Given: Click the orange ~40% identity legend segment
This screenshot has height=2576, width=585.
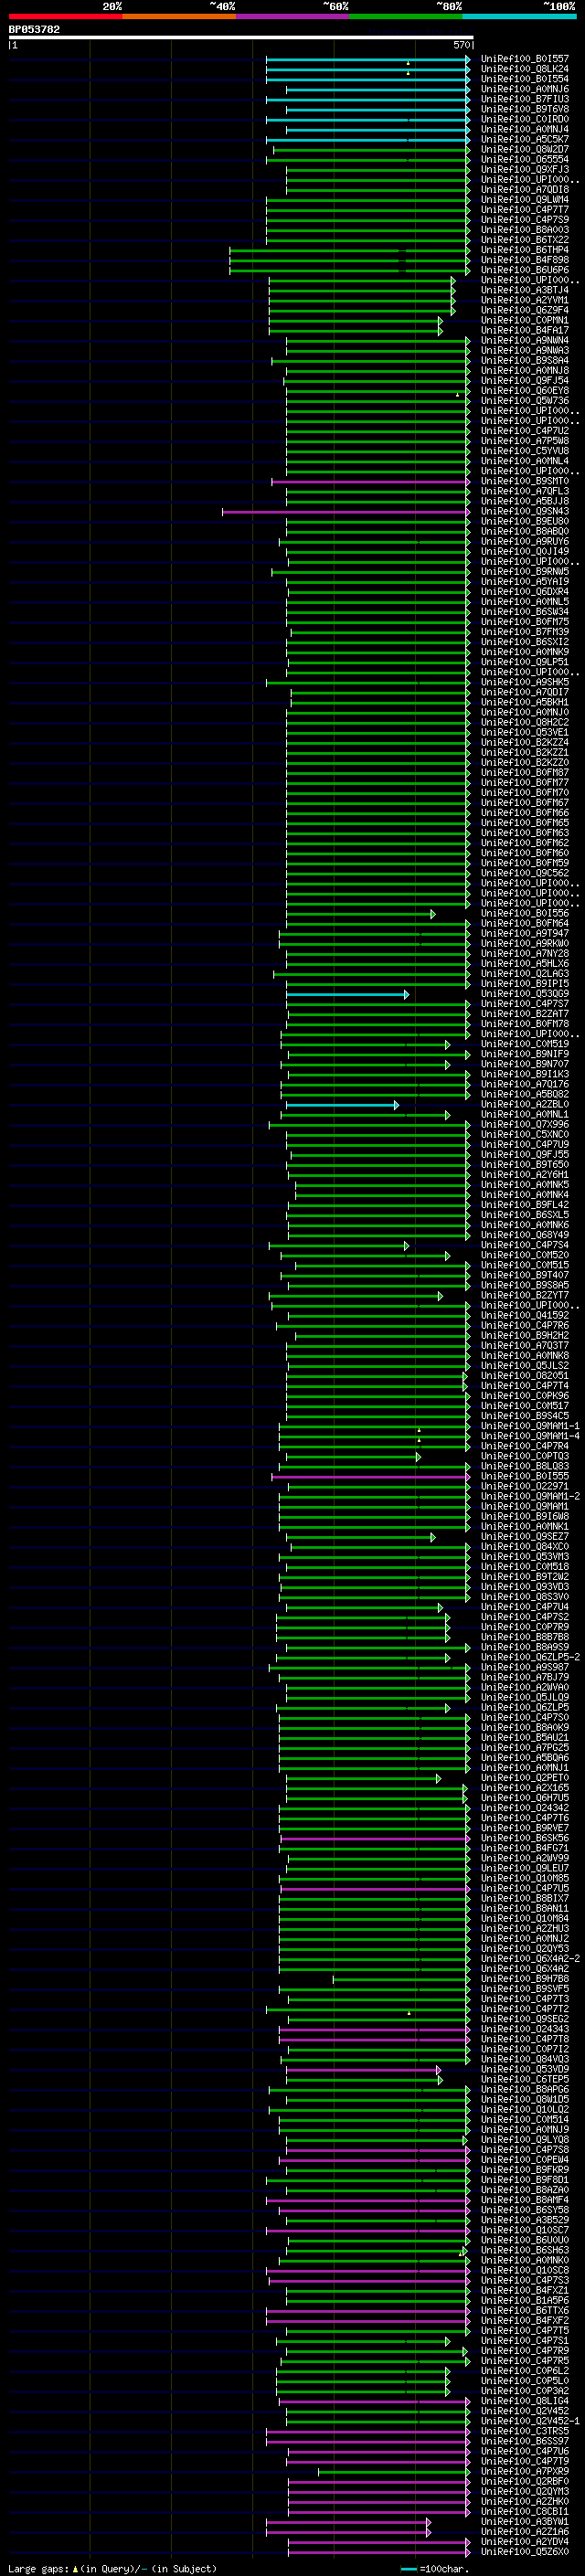Looking at the screenshot, I should click(179, 16).
